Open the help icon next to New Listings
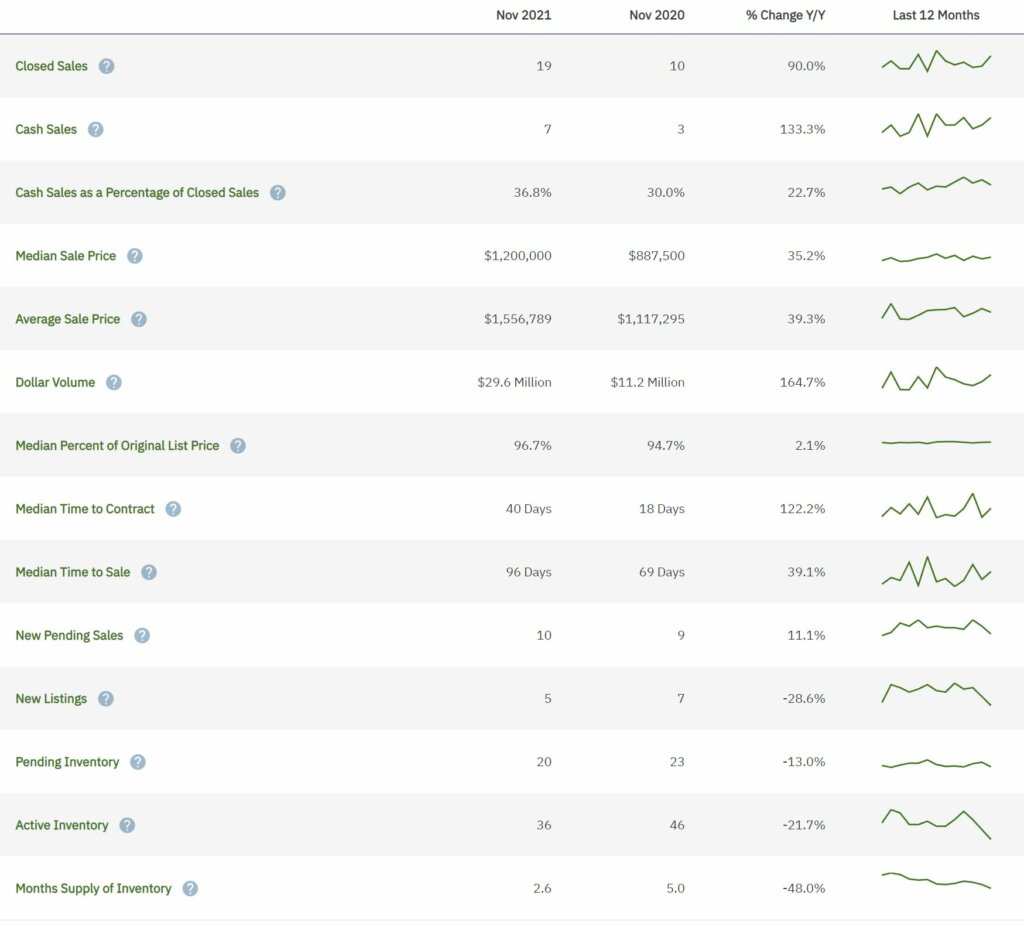 [106, 699]
